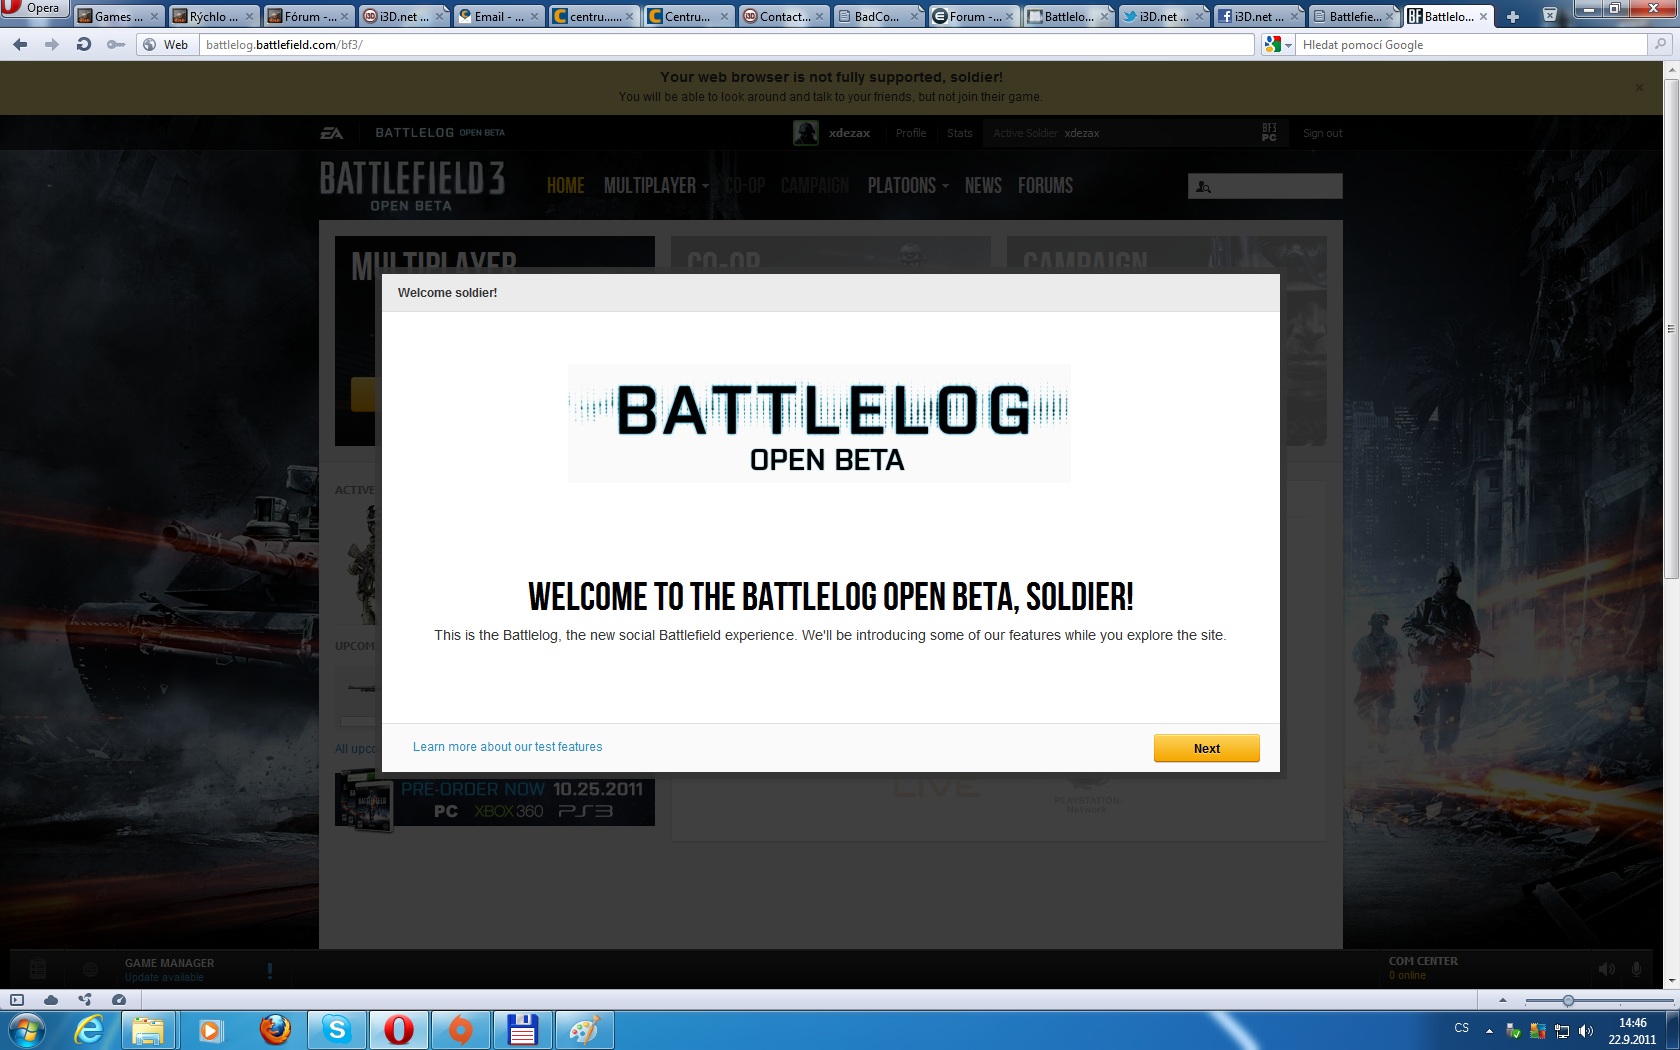Show hidden system tray icons
This screenshot has height=1050, width=1680.
pyautogui.click(x=1489, y=1030)
